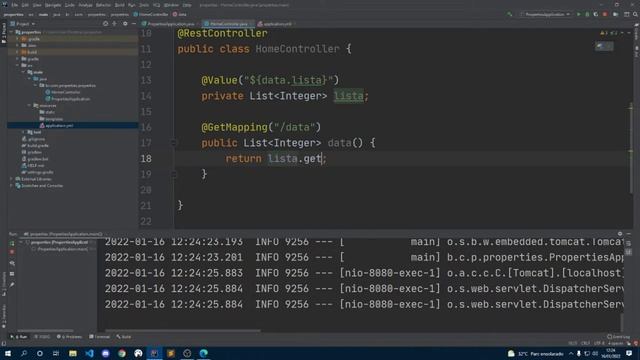Image resolution: width=640 pixels, height=360 pixels.
Task: Click the Build hammer icon in toolbar
Action: 509,14
